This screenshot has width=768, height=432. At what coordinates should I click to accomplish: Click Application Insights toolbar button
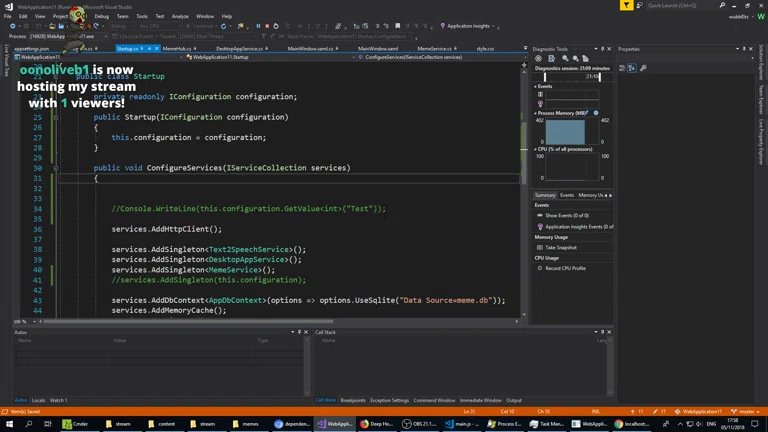coord(467,26)
